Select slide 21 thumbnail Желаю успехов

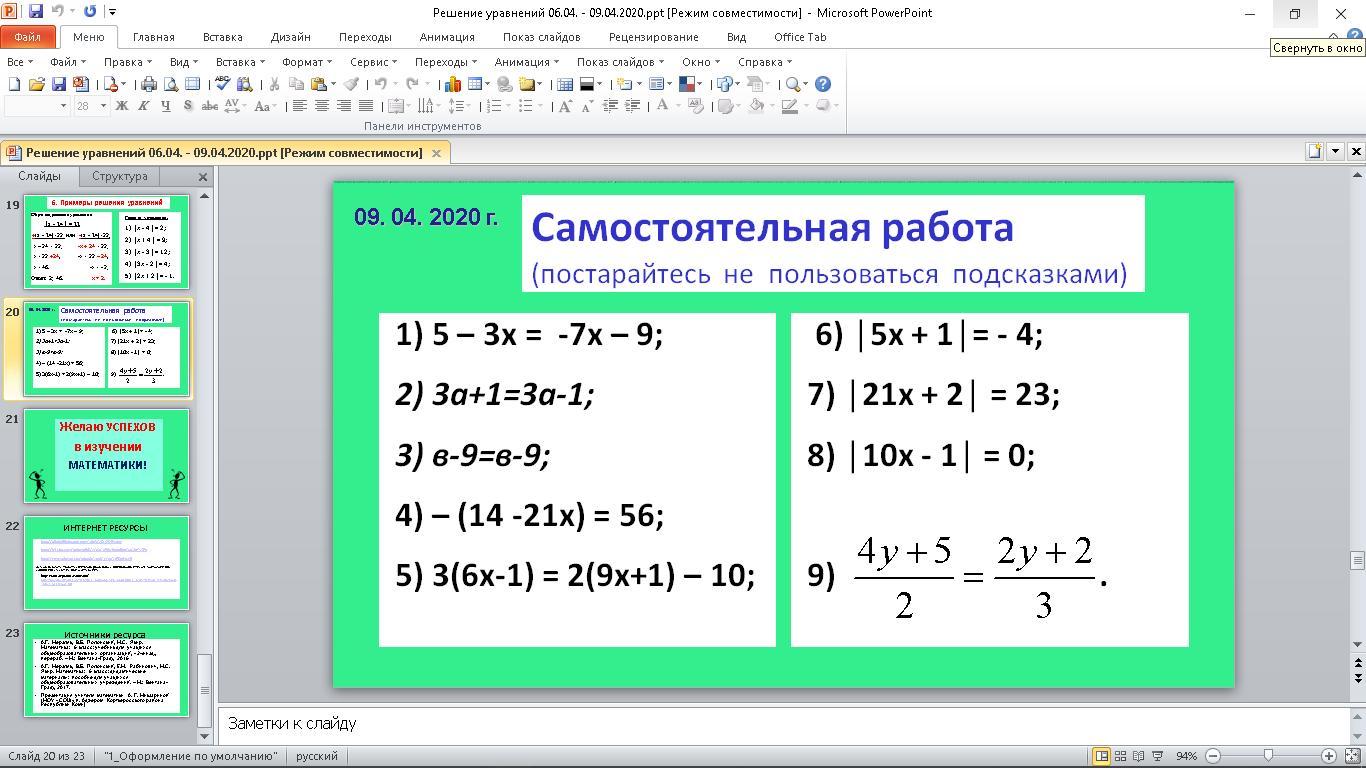coord(106,456)
